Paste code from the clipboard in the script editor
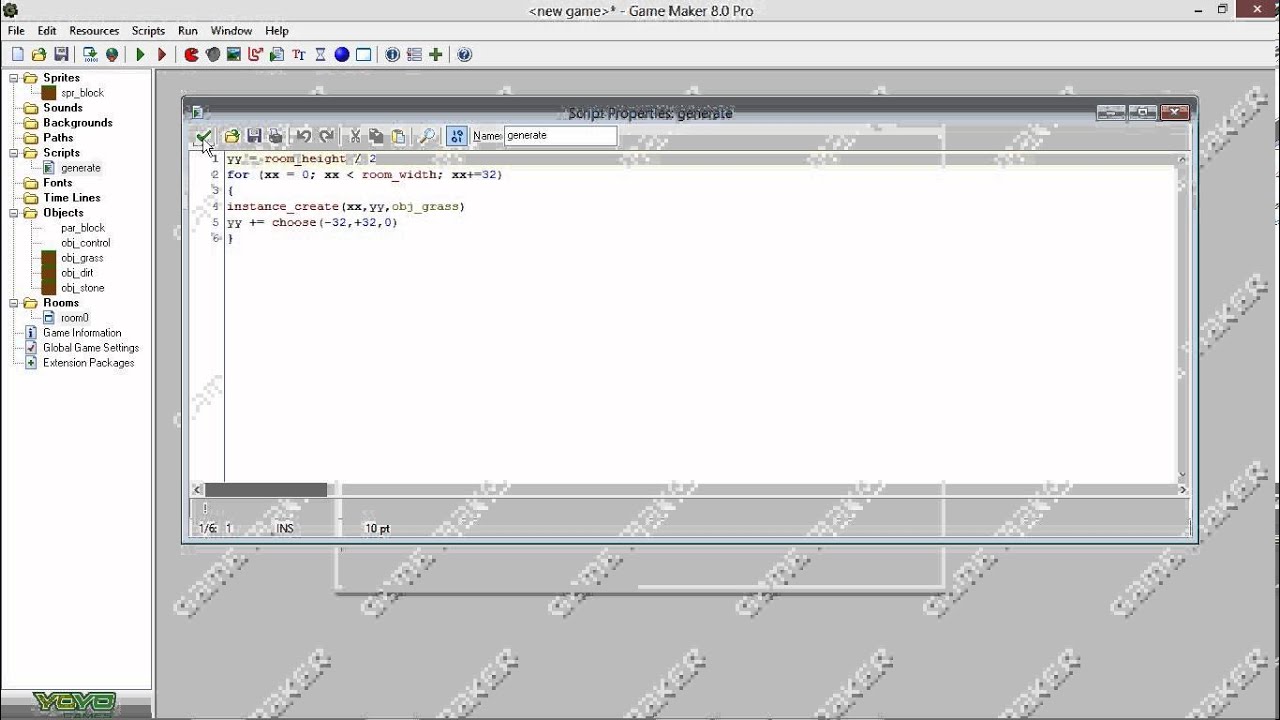 [398, 136]
